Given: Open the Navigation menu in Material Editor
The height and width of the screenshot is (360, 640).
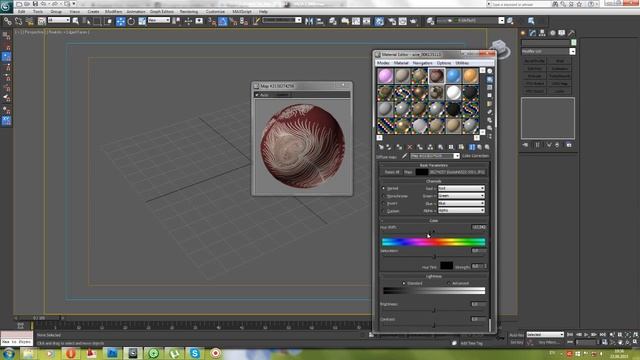Looking at the screenshot, I should coord(422,63).
